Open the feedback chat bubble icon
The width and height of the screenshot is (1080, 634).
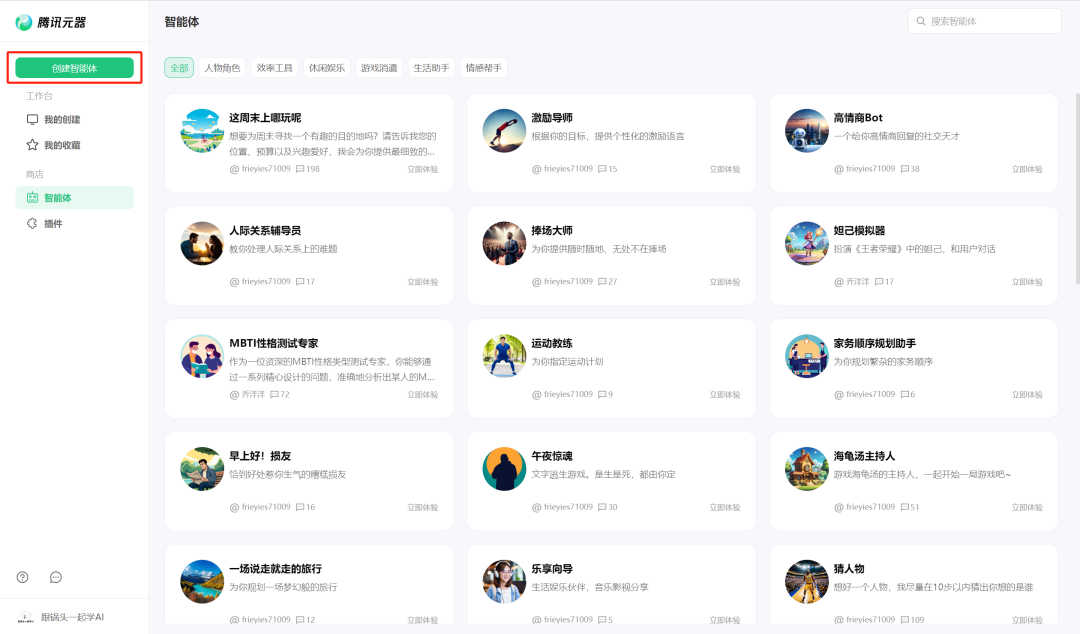point(55,577)
